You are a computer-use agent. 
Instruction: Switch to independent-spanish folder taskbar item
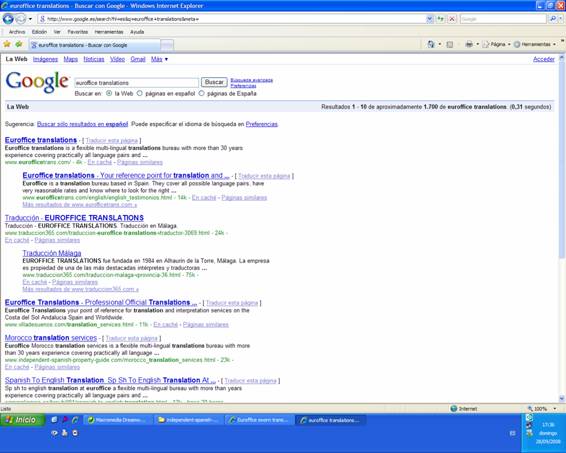coord(189,420)
